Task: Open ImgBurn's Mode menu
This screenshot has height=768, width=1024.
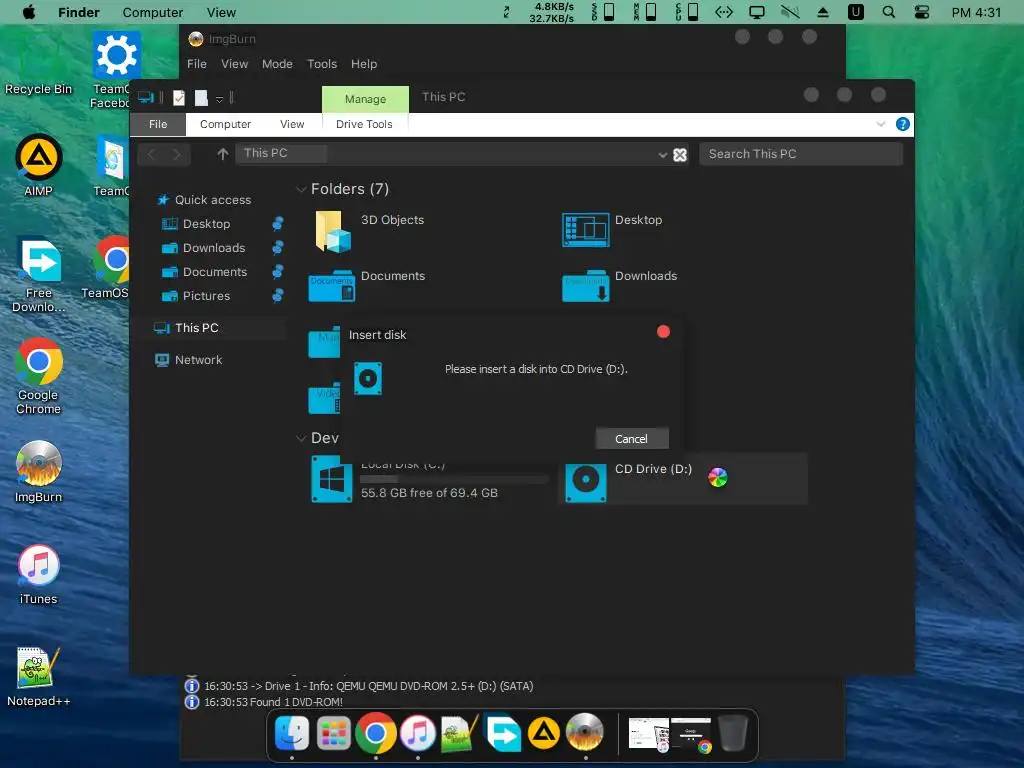Action: tap(277, 64)
